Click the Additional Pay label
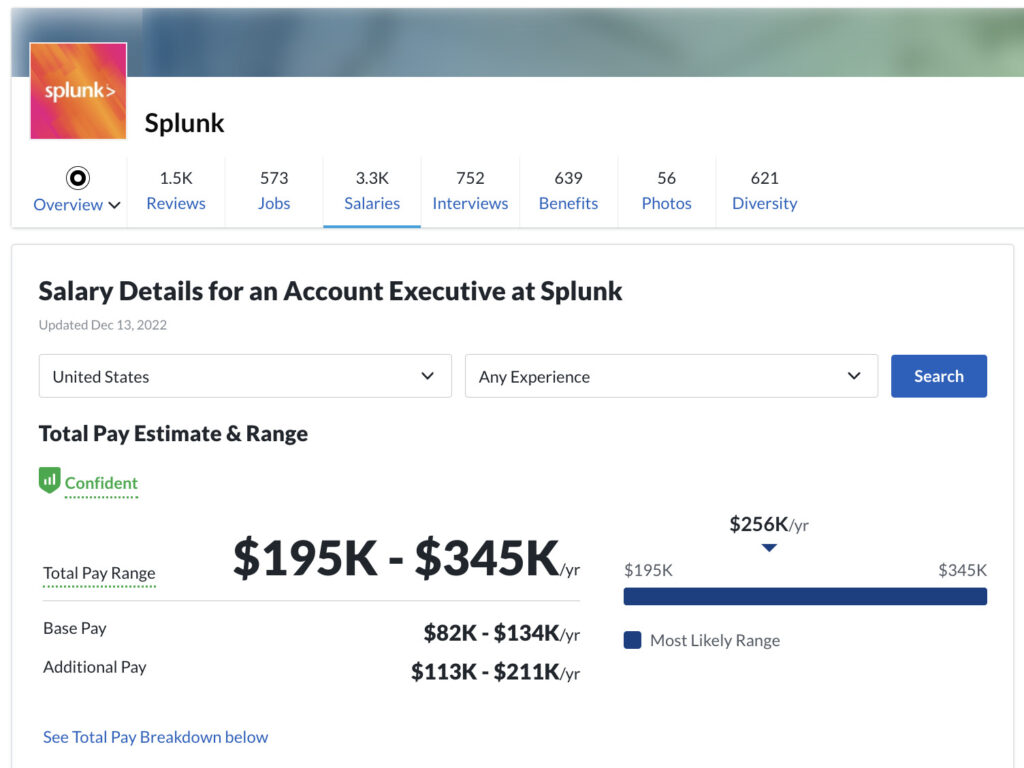 coord(95,667)
